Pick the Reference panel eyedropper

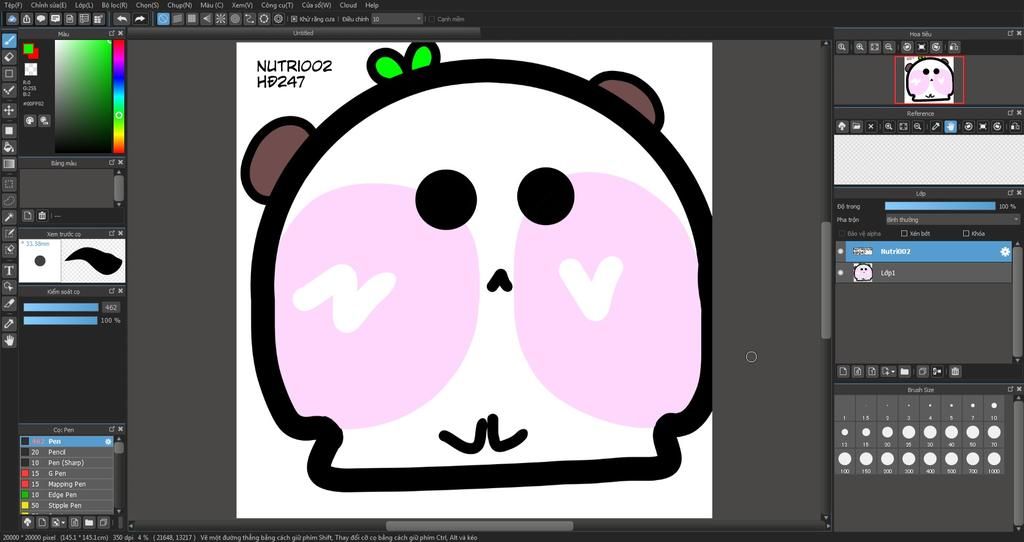(x=936, y=127)
